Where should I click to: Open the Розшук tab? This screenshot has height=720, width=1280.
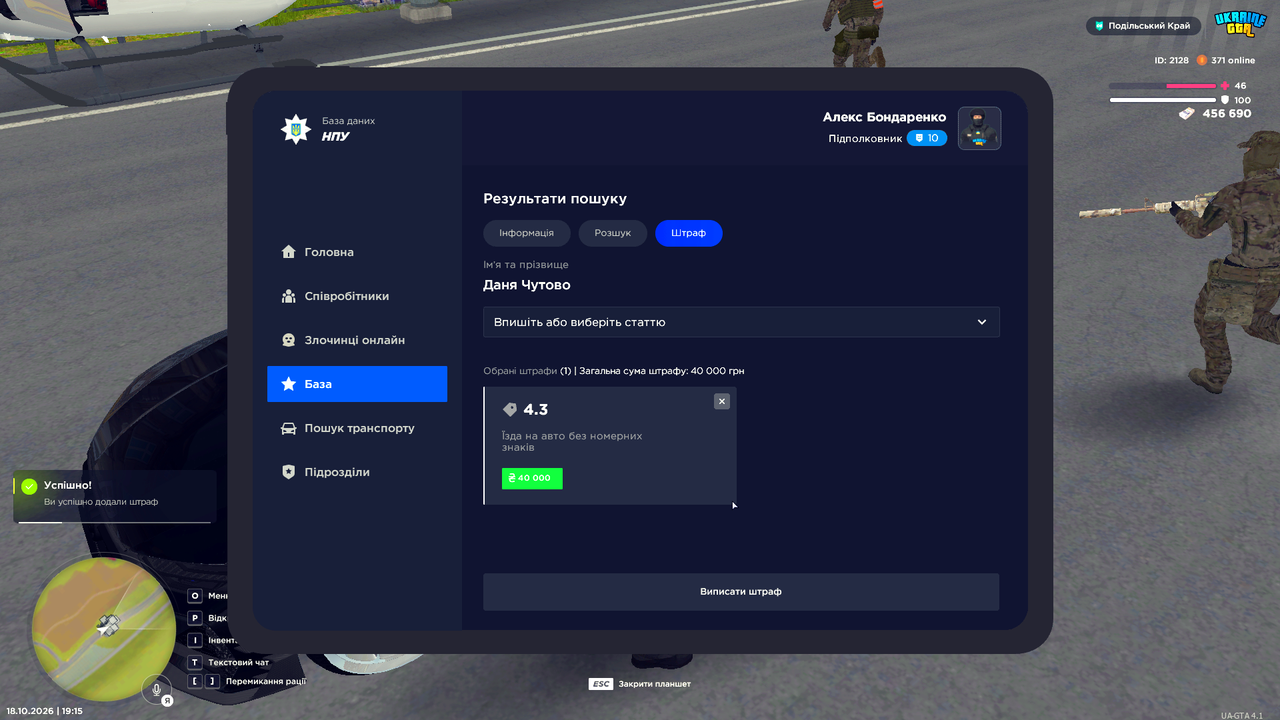[613, 233]
